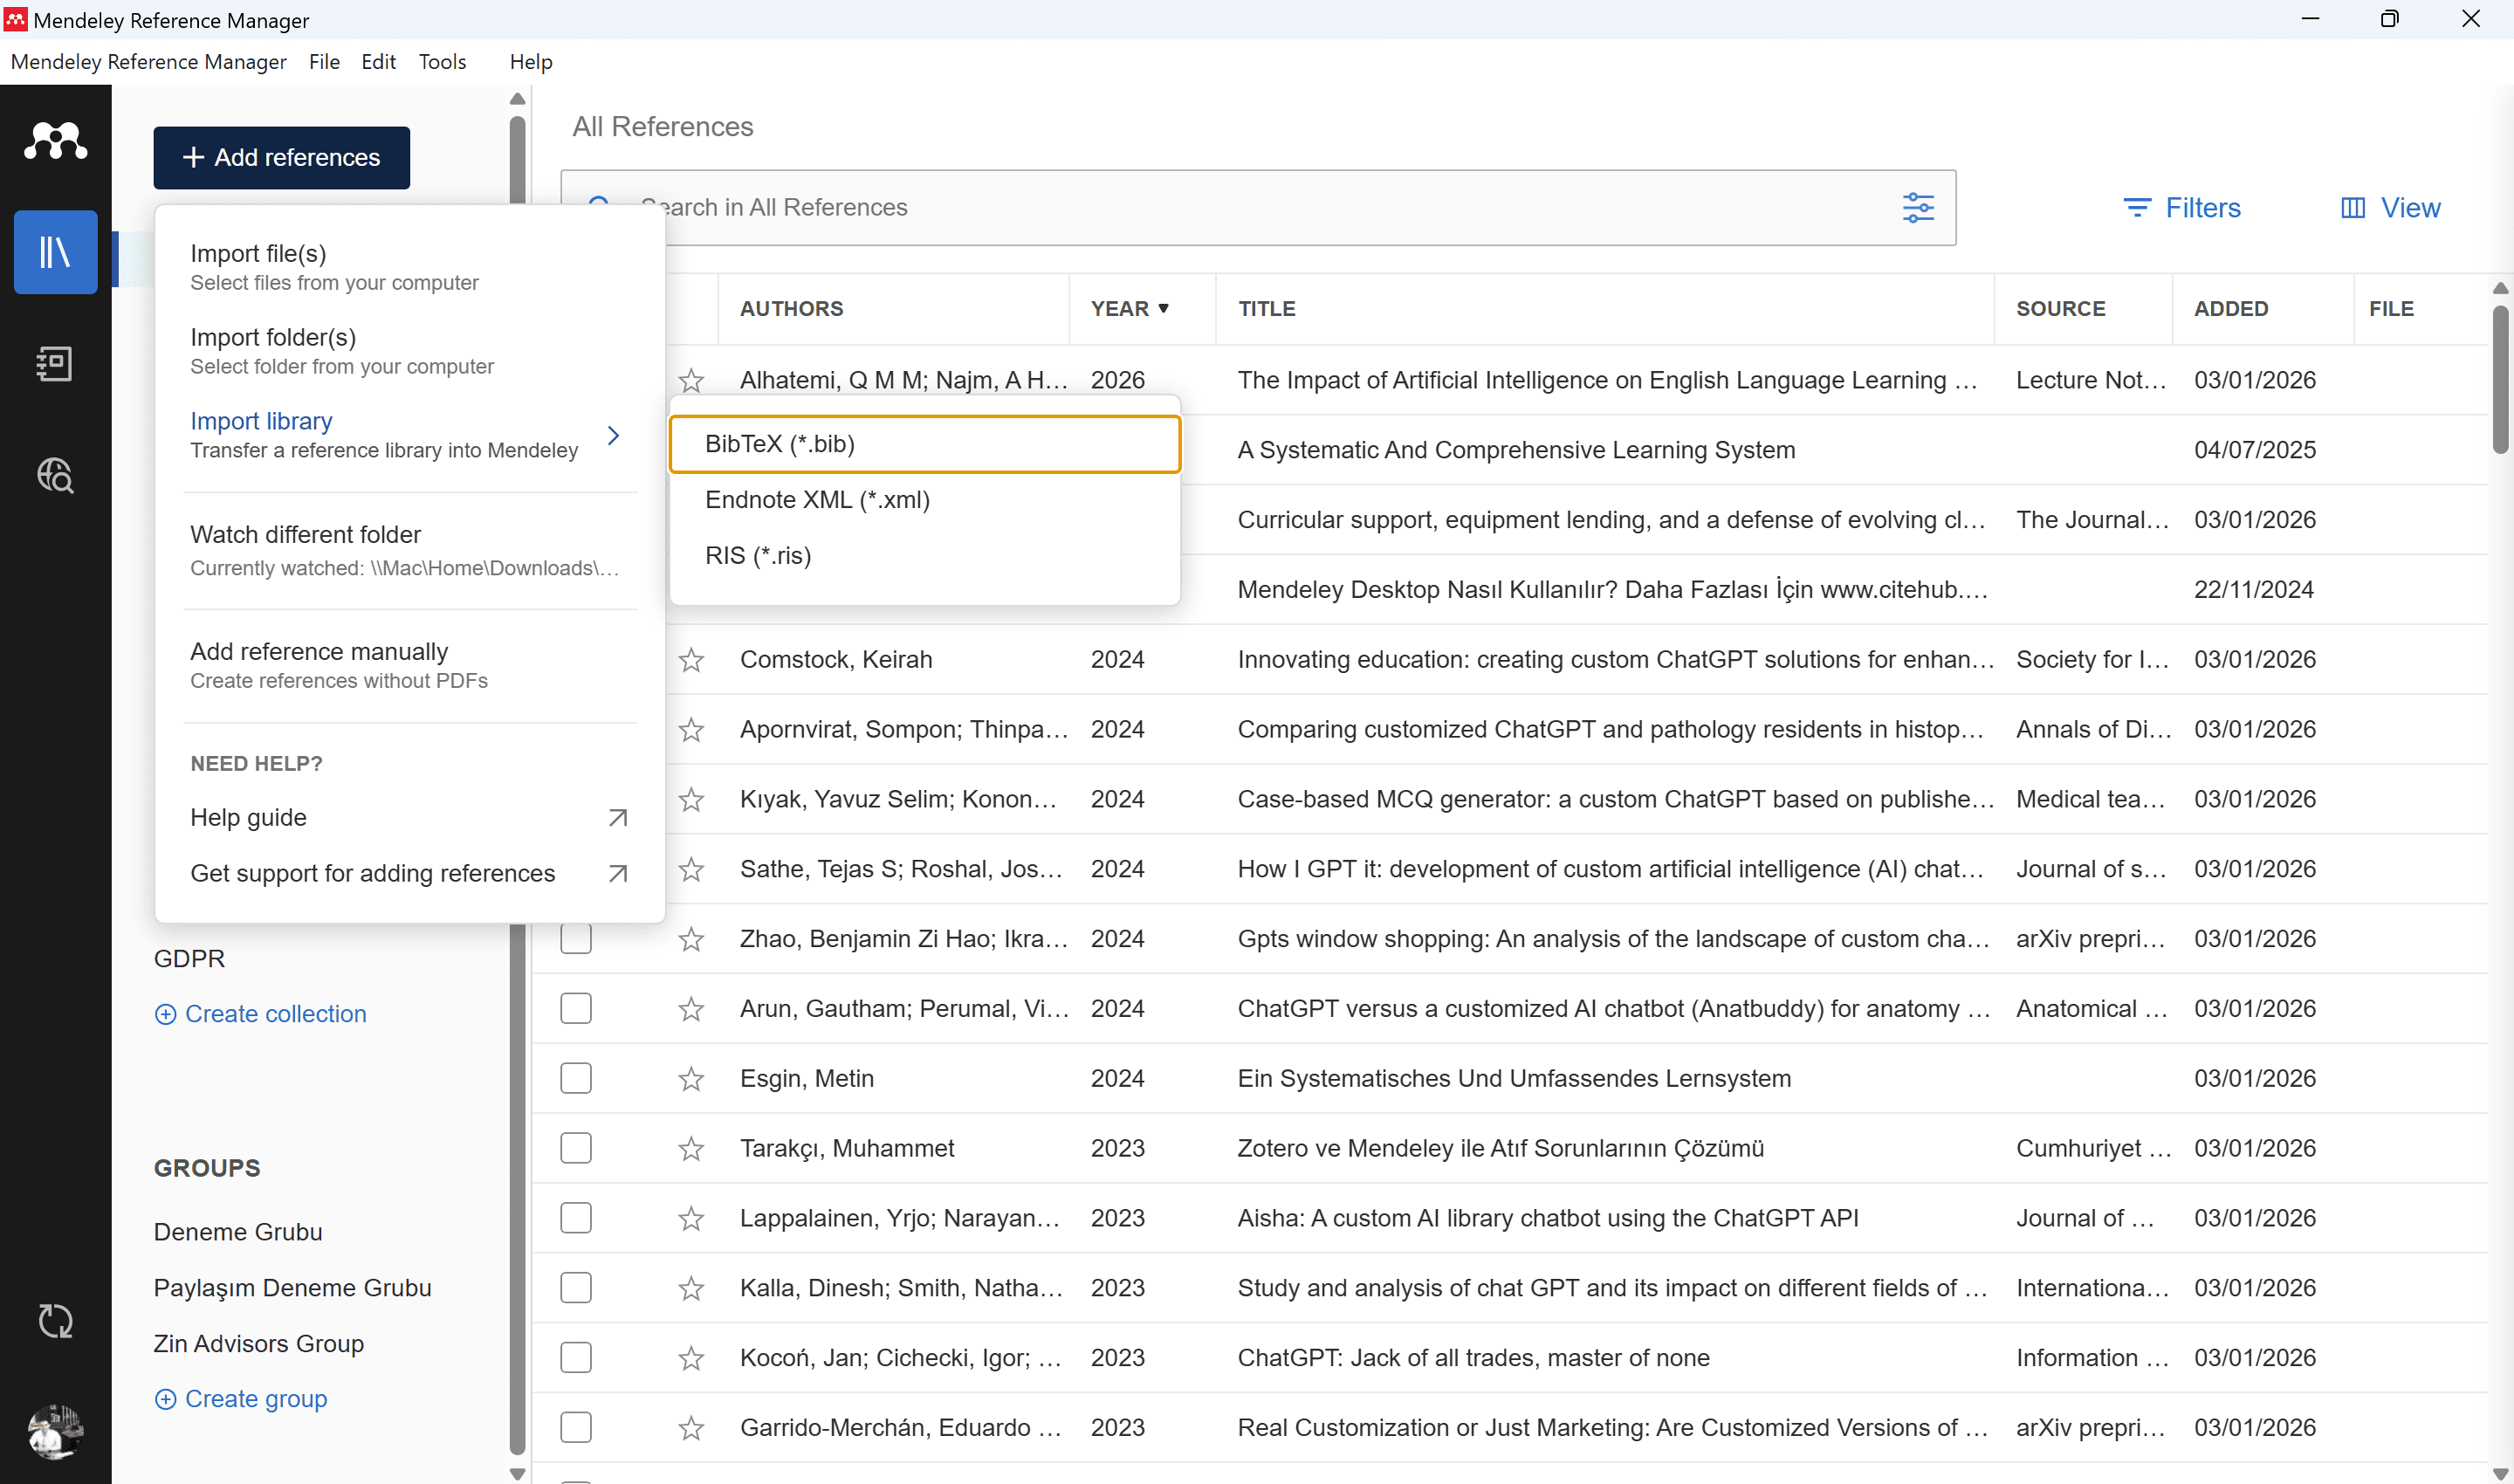This screenshot has height=1484, width=2514.
Task: Star the Esgin, Metin 2024 reference
Action: point(691,1080)
